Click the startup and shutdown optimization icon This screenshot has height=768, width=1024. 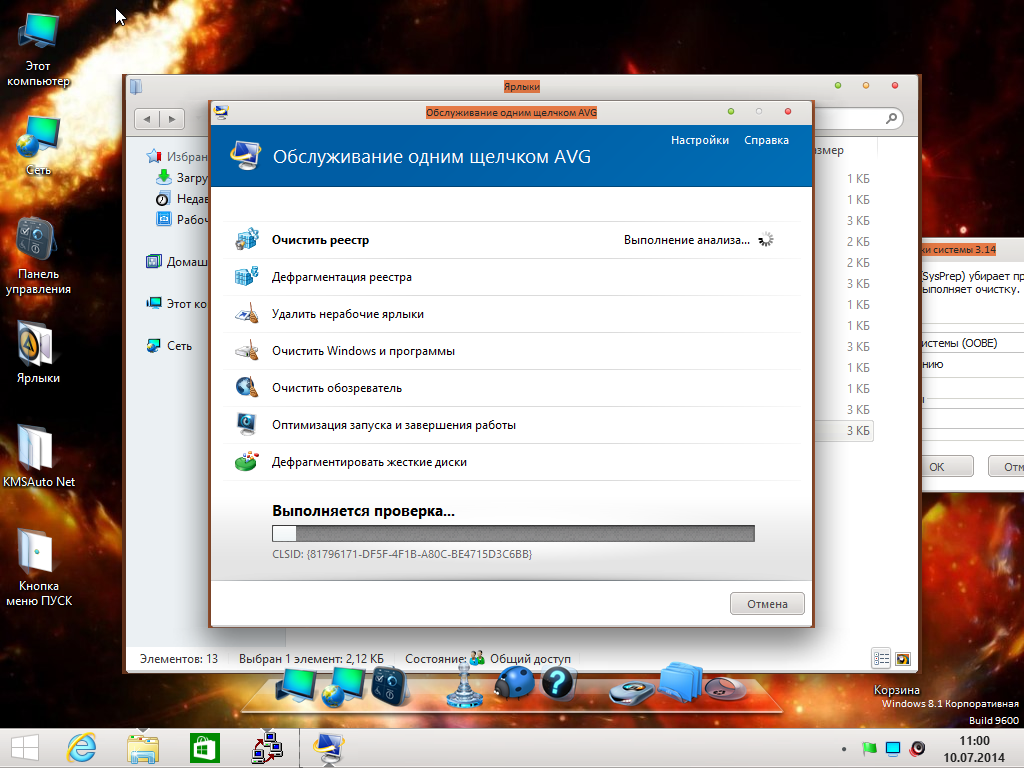[x=247, y=424]
